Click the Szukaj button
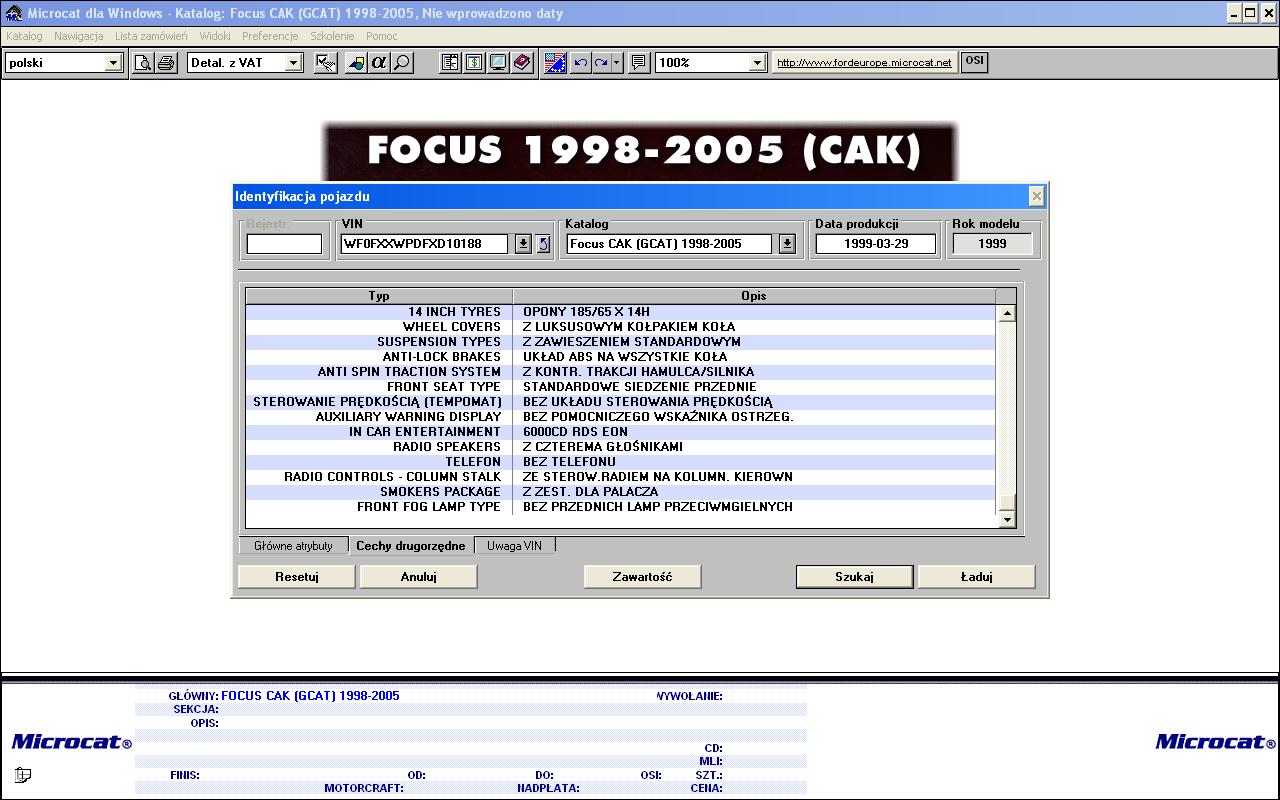Viewport: 1280px width, 800px height. 854,577
